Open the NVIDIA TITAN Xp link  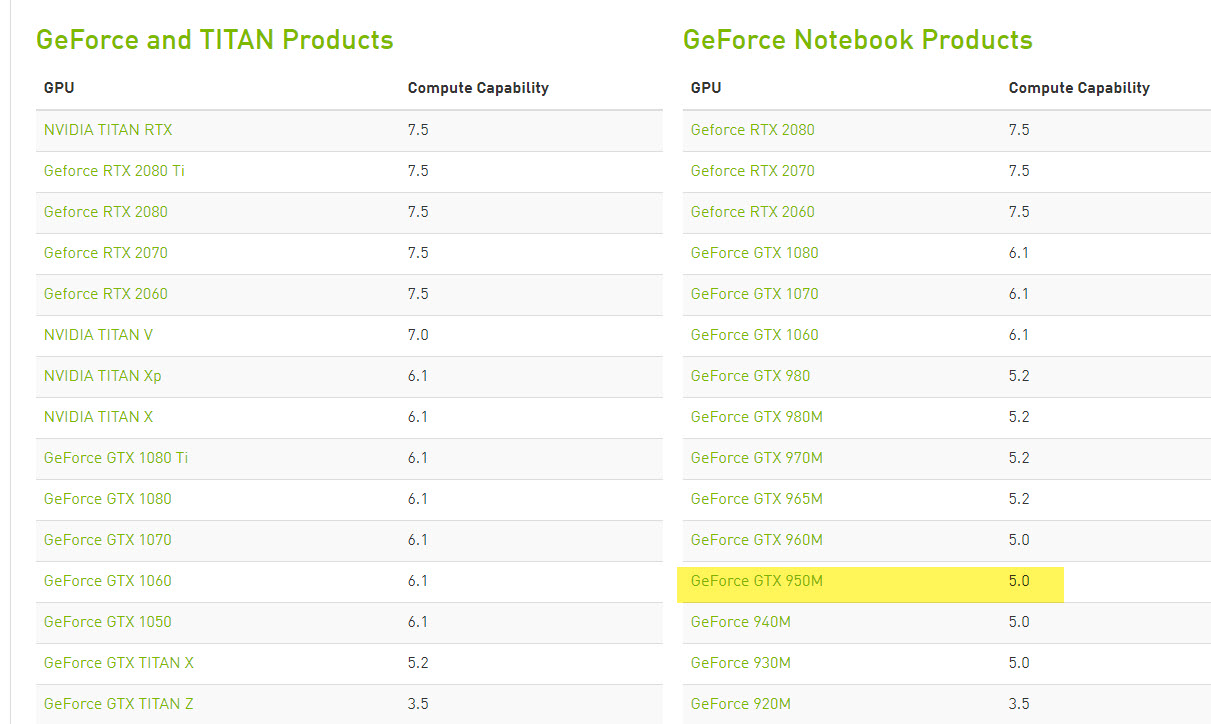102,376
